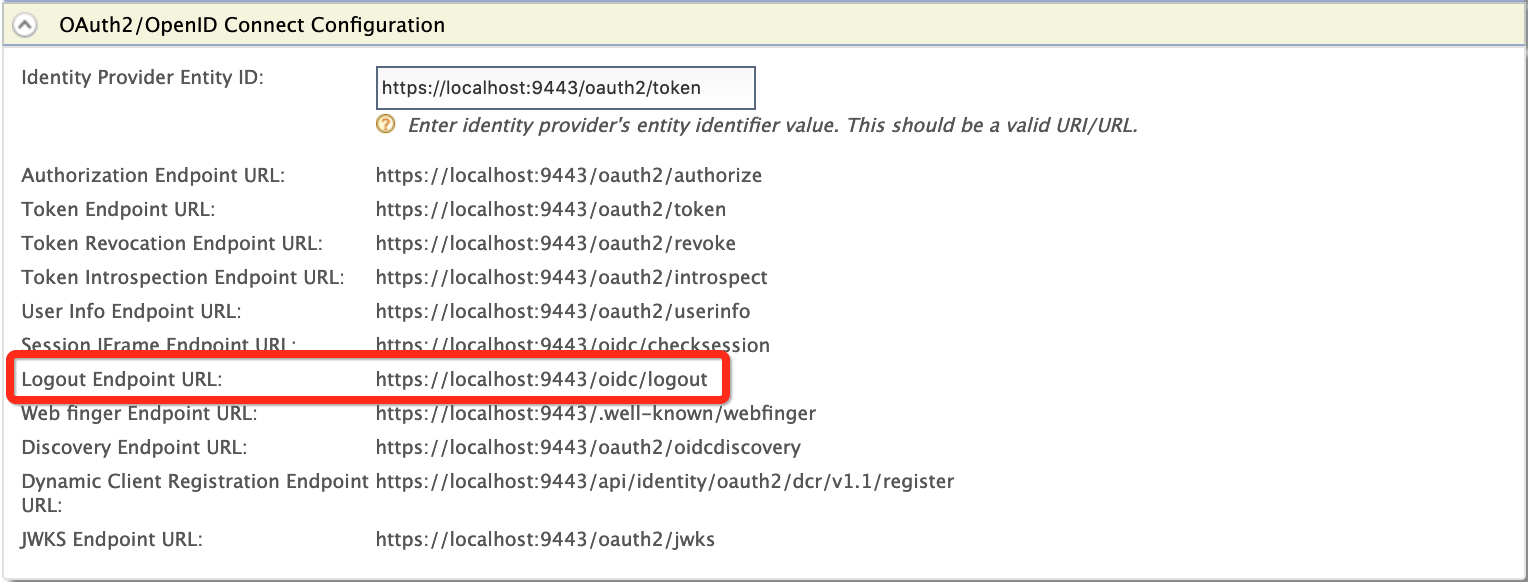Image resolution: width=1528 pixels, height=582 pixels.
Task: Select the oidc/checksession URL value
Action: (x=573, y=345)
